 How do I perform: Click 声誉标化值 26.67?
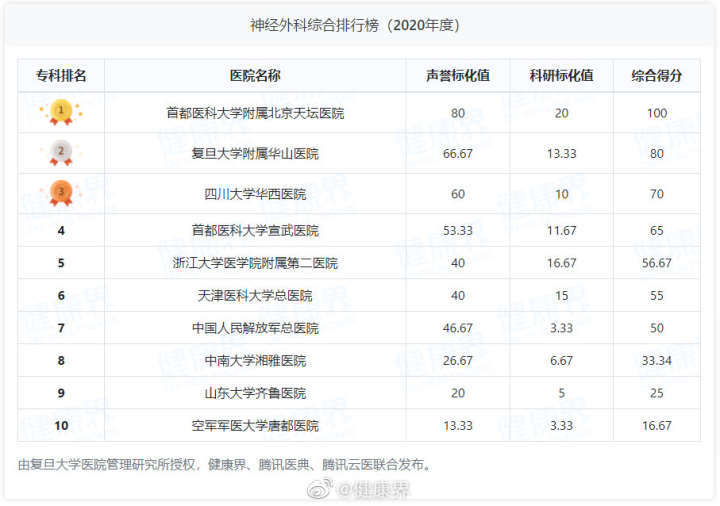[x=458, y=361]
